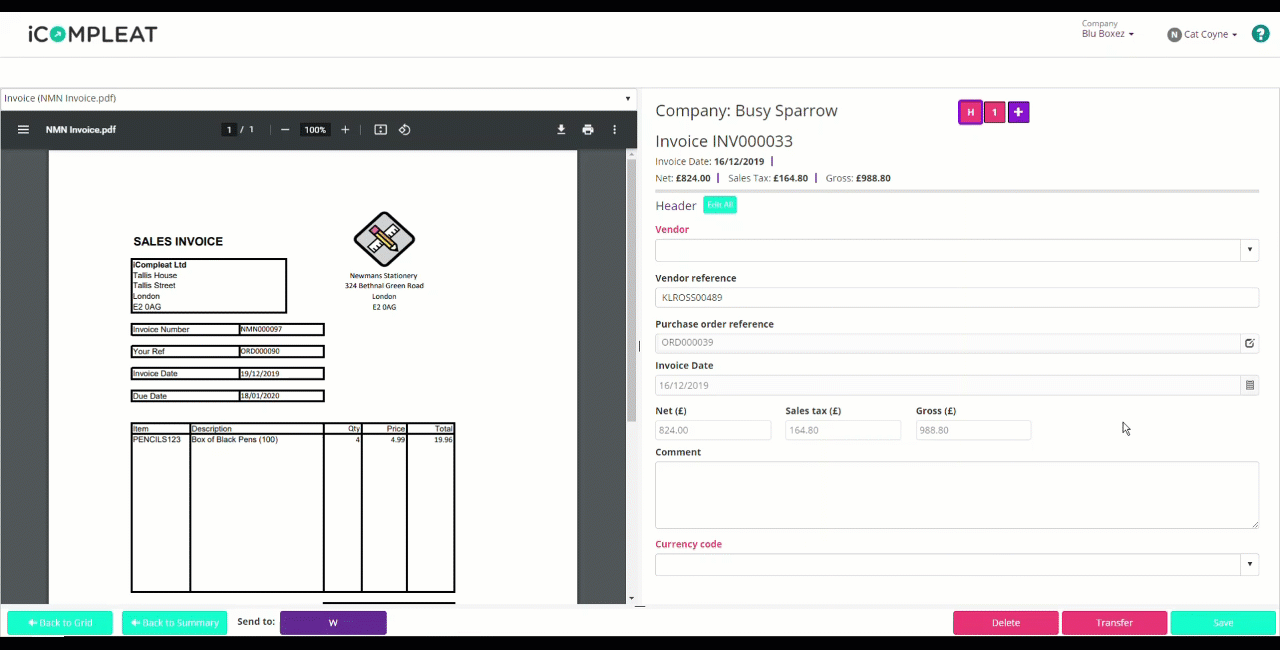The height and width of the screenshot is (650, 1280).
Task: Delete the invoice
Action: coord(1006,623)
